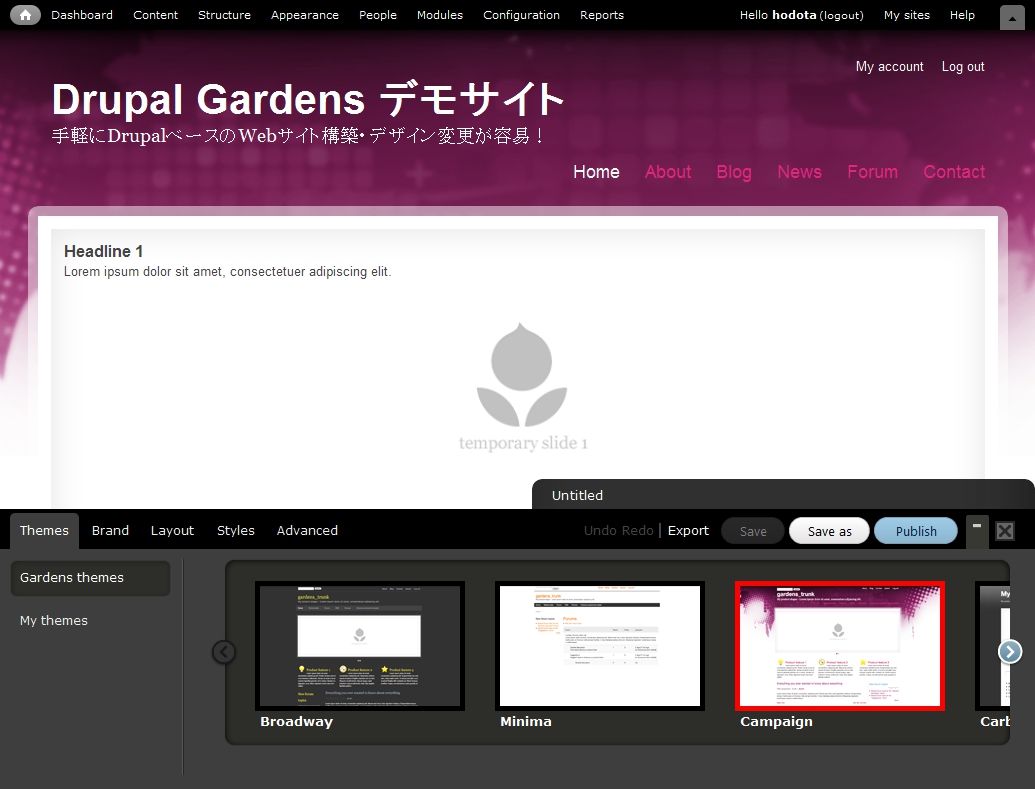Click the Japanese site slogan text
Image resolution: width=1035 pixels, height=789 pixels.
(298, 136)
